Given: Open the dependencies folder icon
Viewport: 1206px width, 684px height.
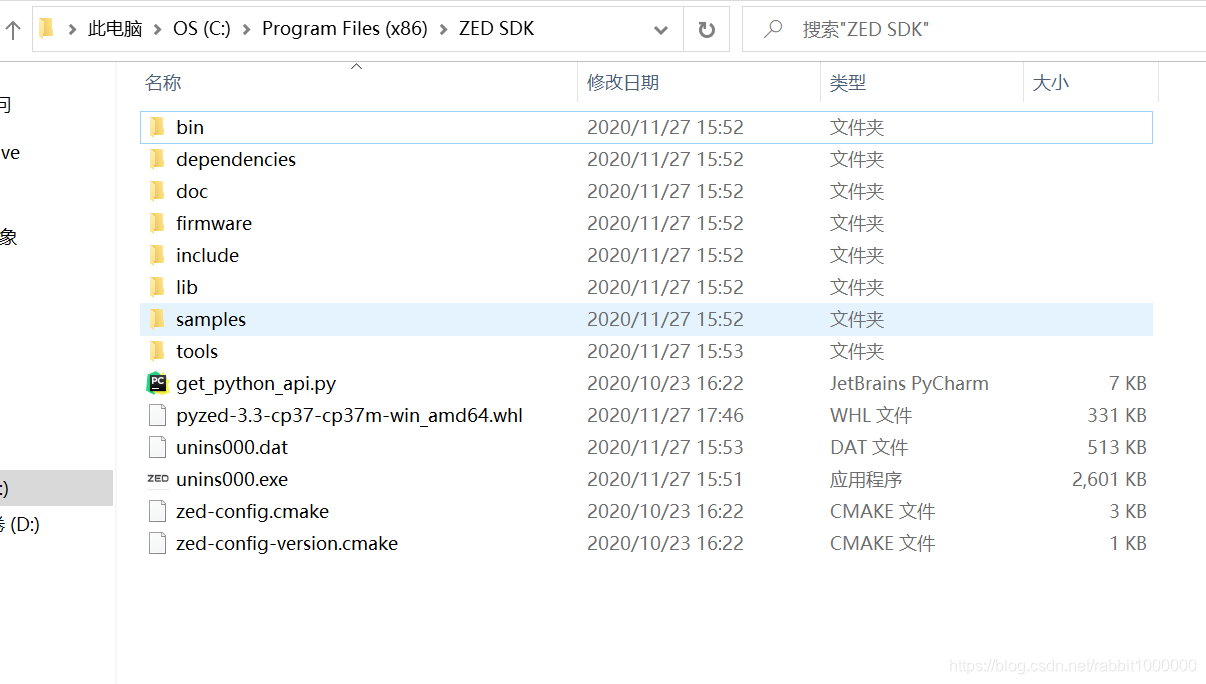Looking at the screenshot, I should click(158, 159).
